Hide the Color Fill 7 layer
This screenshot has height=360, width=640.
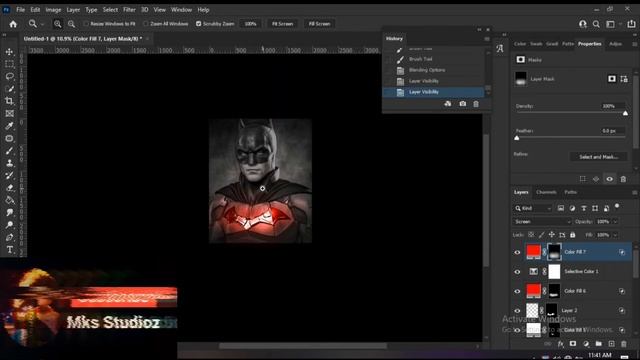click(517, 252)
